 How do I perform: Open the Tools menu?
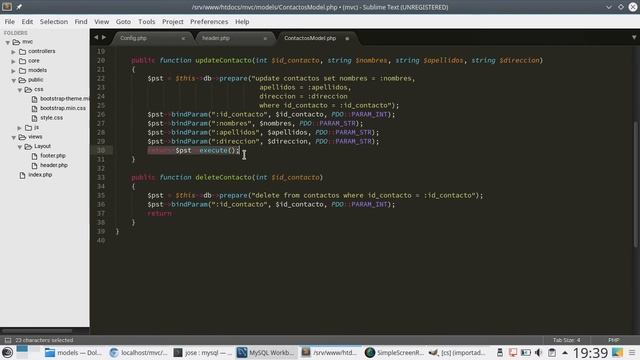147,22
